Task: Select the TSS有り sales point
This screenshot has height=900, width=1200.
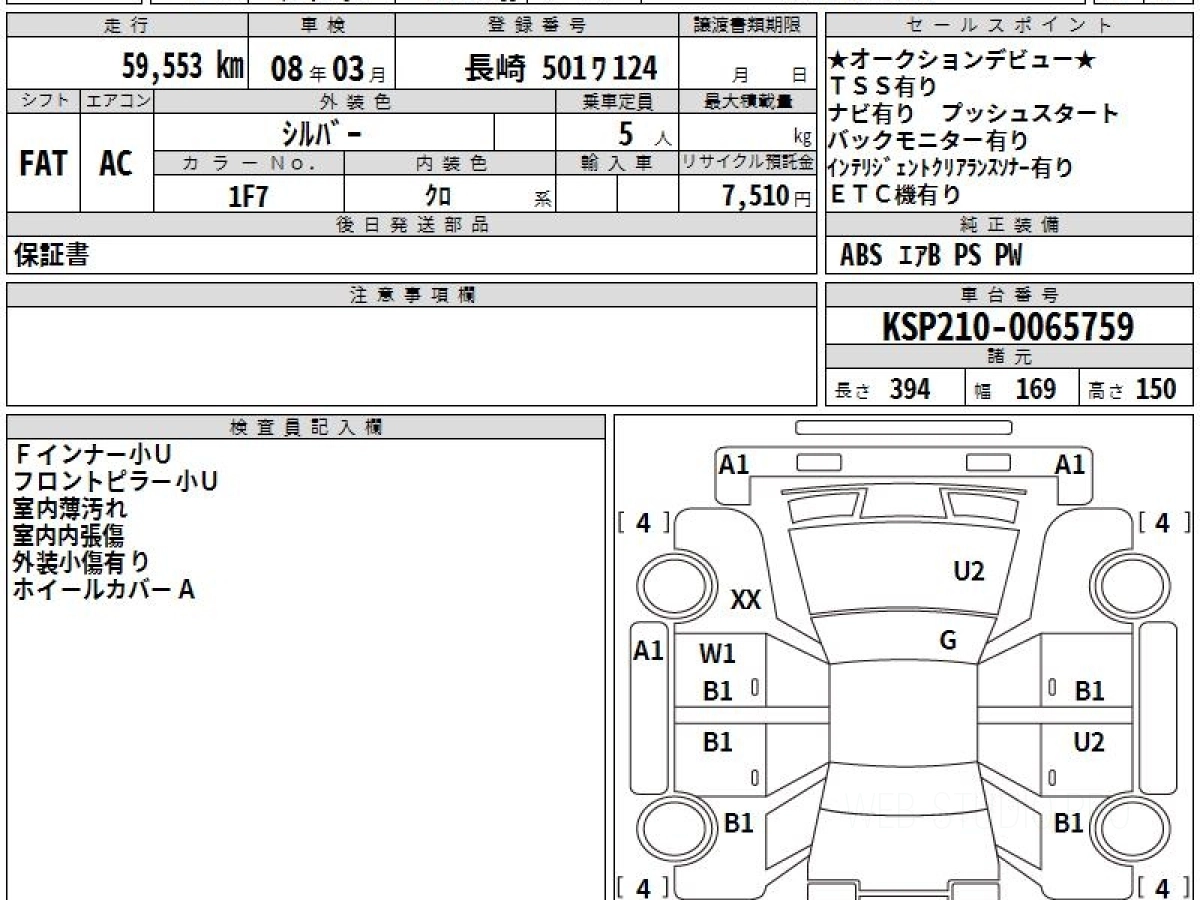Action: coord(884,87)
